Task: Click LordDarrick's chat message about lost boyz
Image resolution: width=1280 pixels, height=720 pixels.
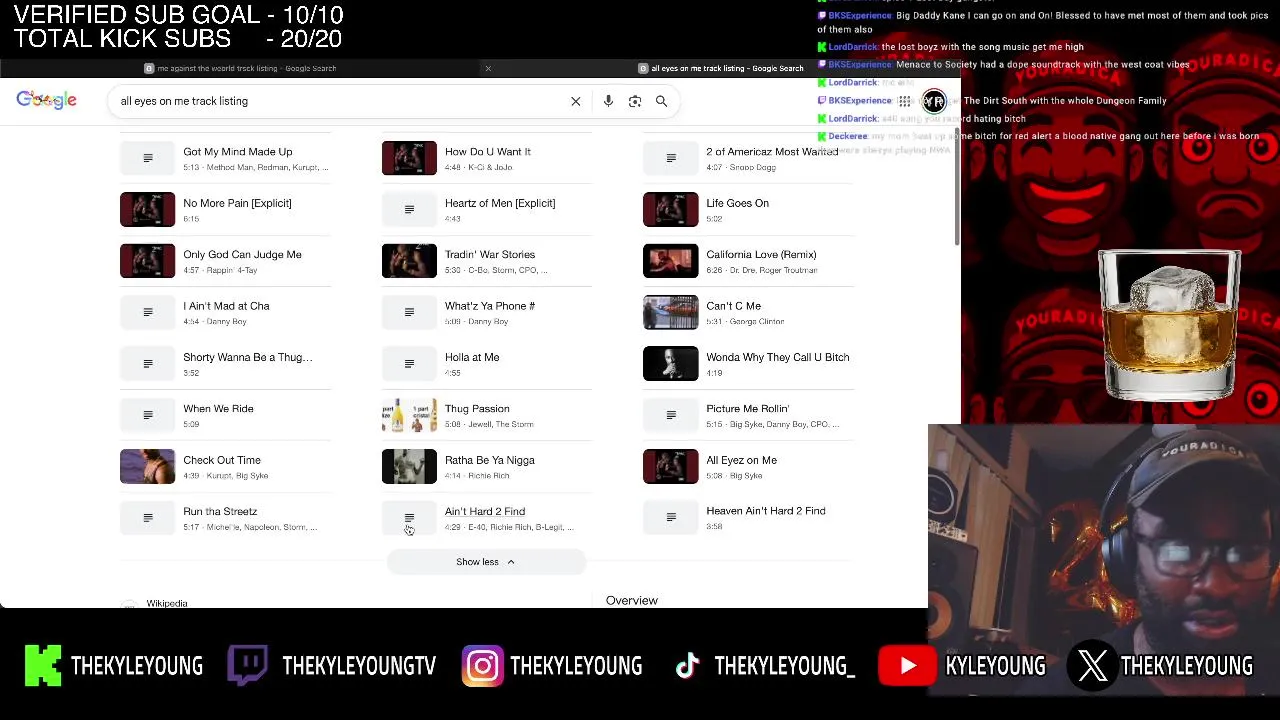Action: click(x=951, y=47)
